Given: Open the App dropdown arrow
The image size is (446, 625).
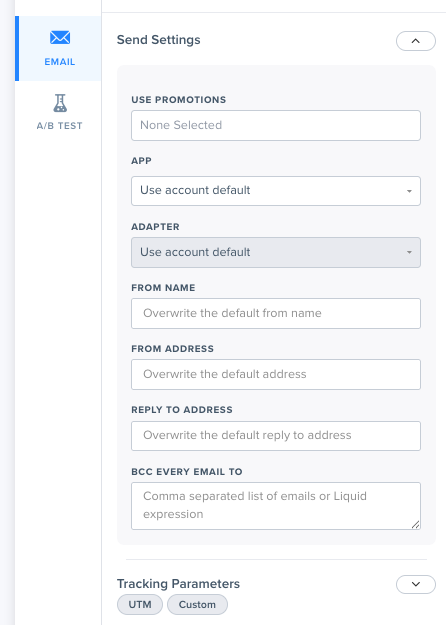Looking at the screenshot, I should pos(409,191).
